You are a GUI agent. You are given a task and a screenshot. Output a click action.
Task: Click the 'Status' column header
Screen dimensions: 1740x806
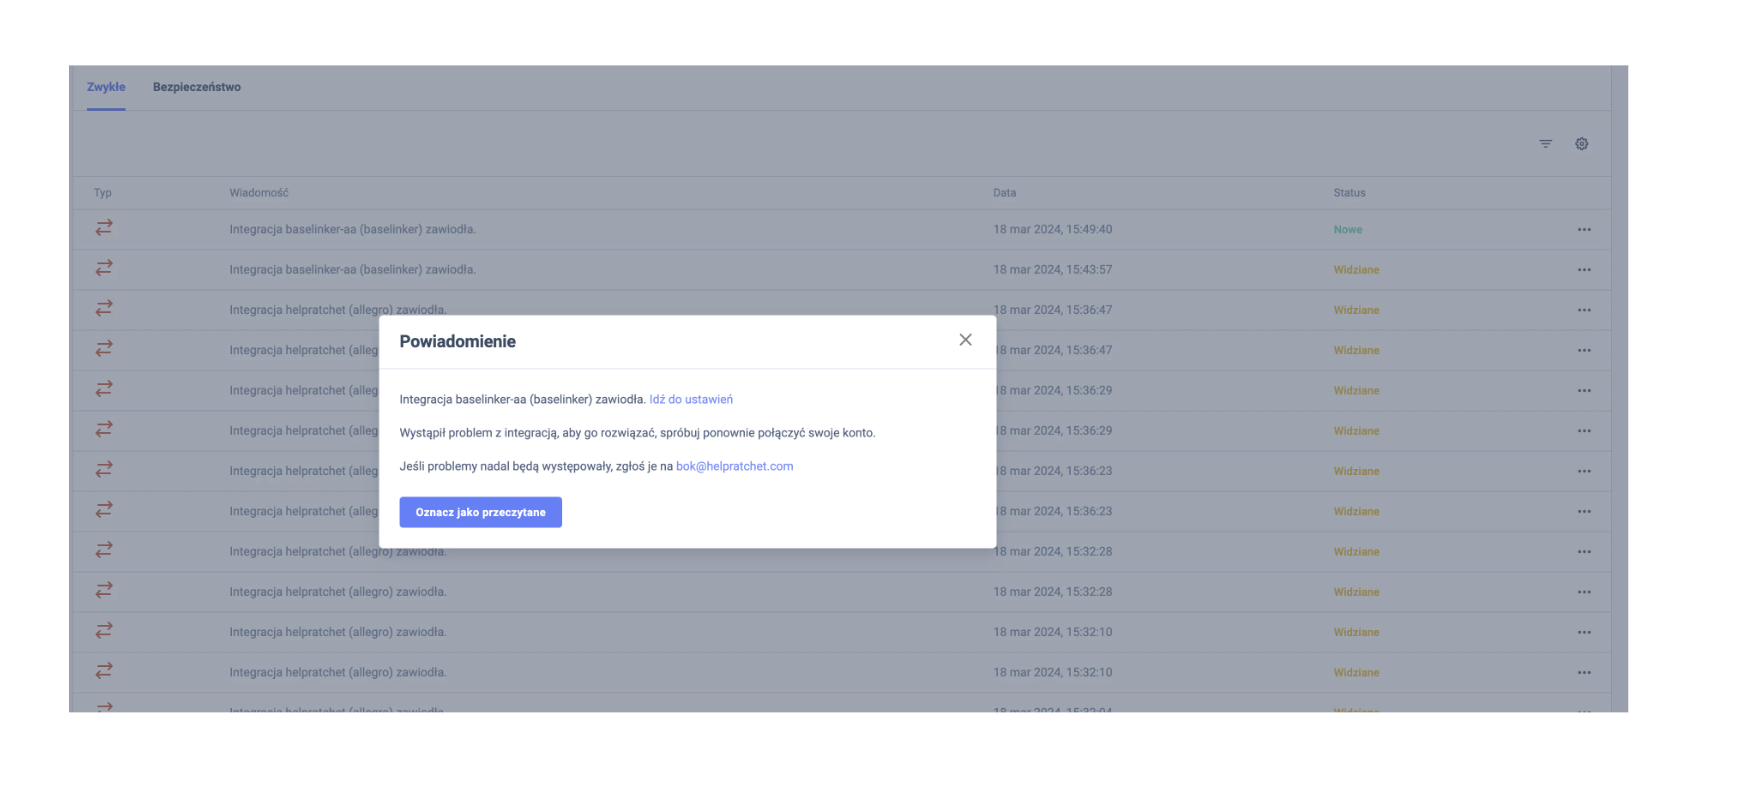pos(1349,193)
